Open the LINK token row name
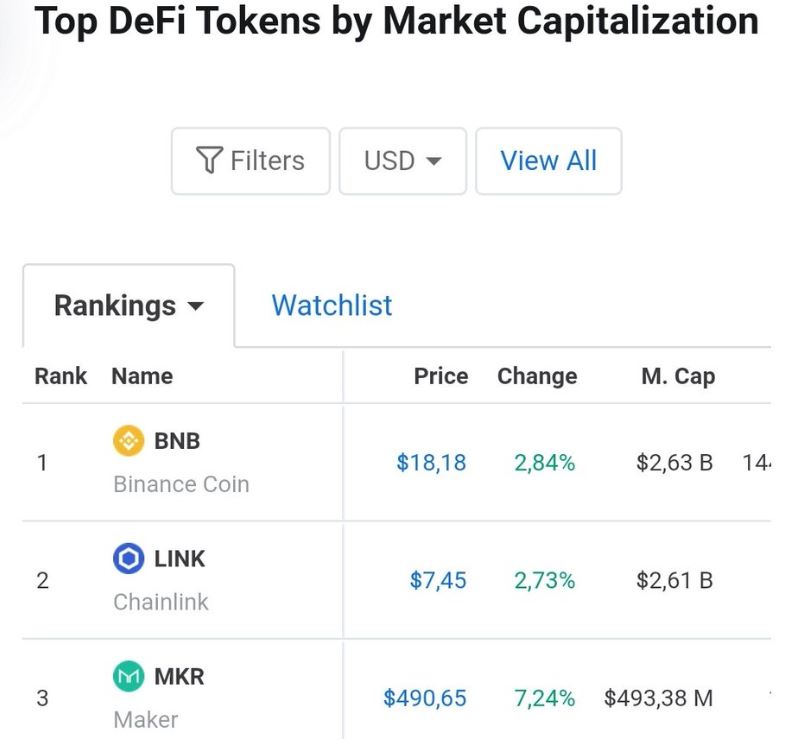 coord(179,559)
